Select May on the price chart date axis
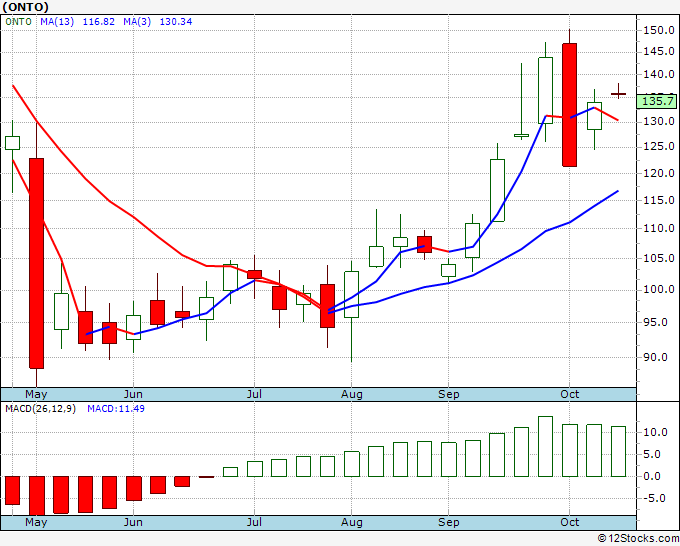The height and width of the screenshot is (546, 680). 36,394
